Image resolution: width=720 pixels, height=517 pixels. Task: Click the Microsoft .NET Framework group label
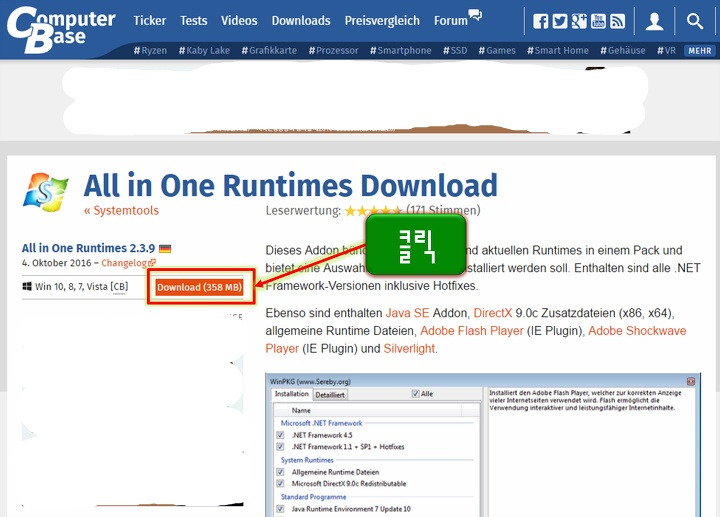coord(321,423)
